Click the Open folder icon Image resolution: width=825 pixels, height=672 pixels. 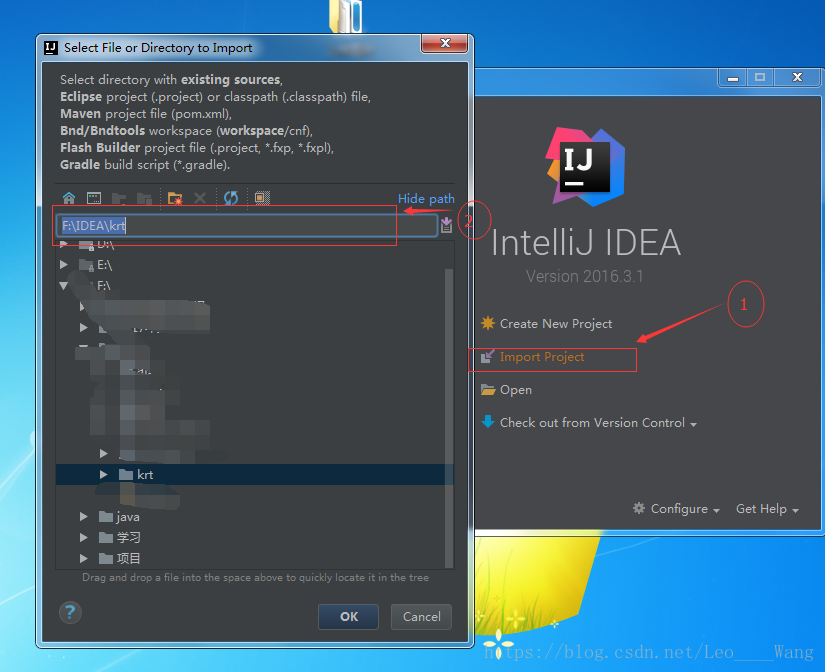[488, 389]
